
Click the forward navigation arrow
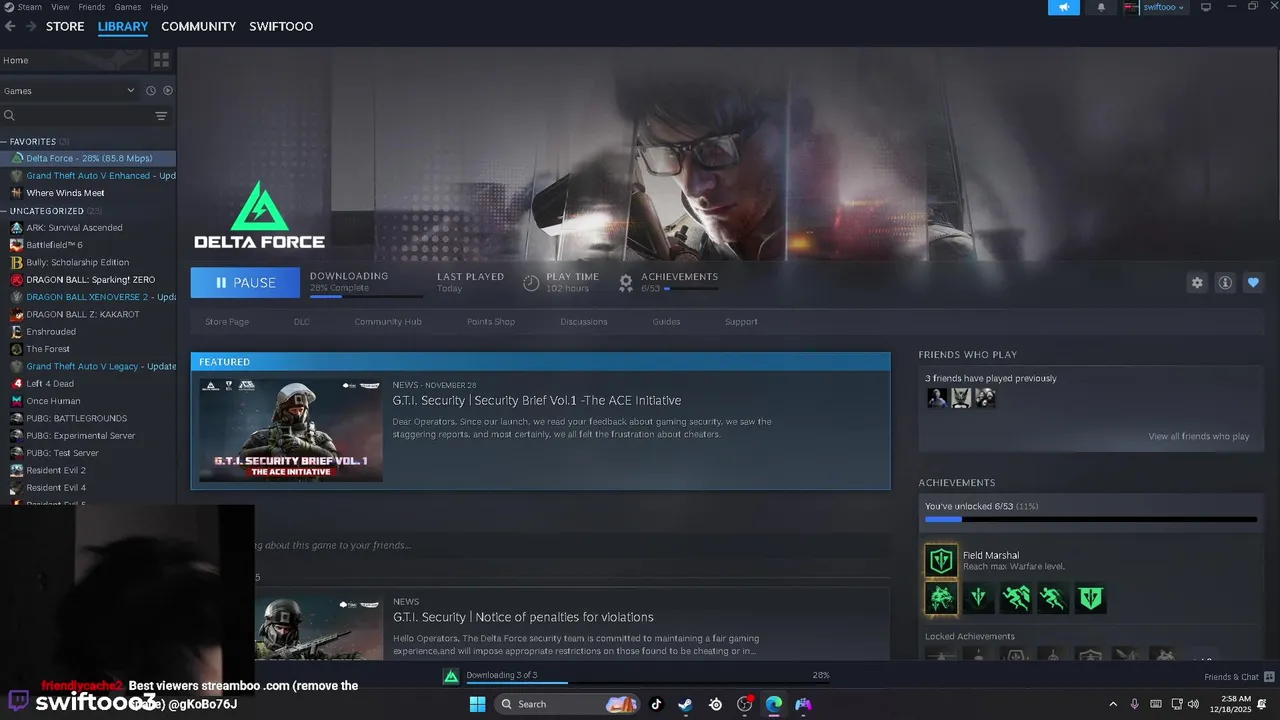[x=32, y=26]
